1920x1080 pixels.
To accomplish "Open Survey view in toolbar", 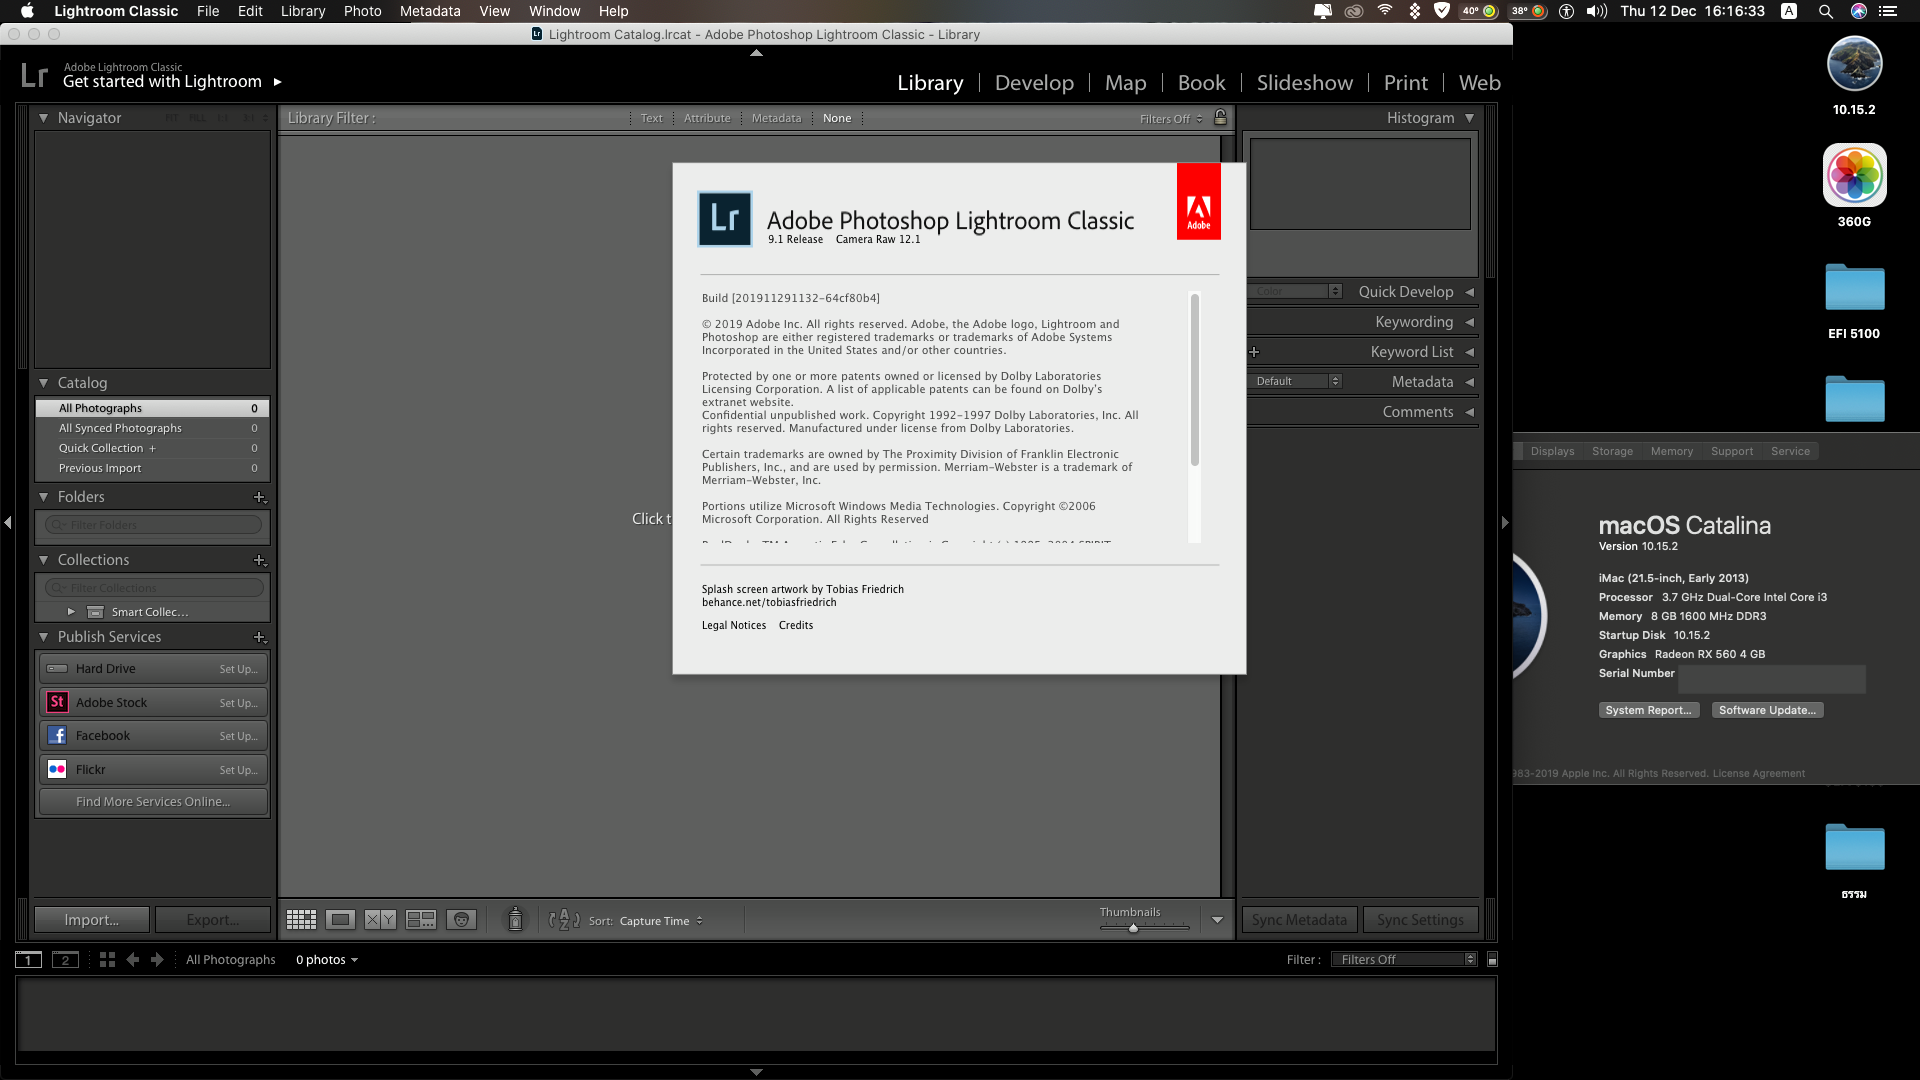I will (x=421, y=920).
